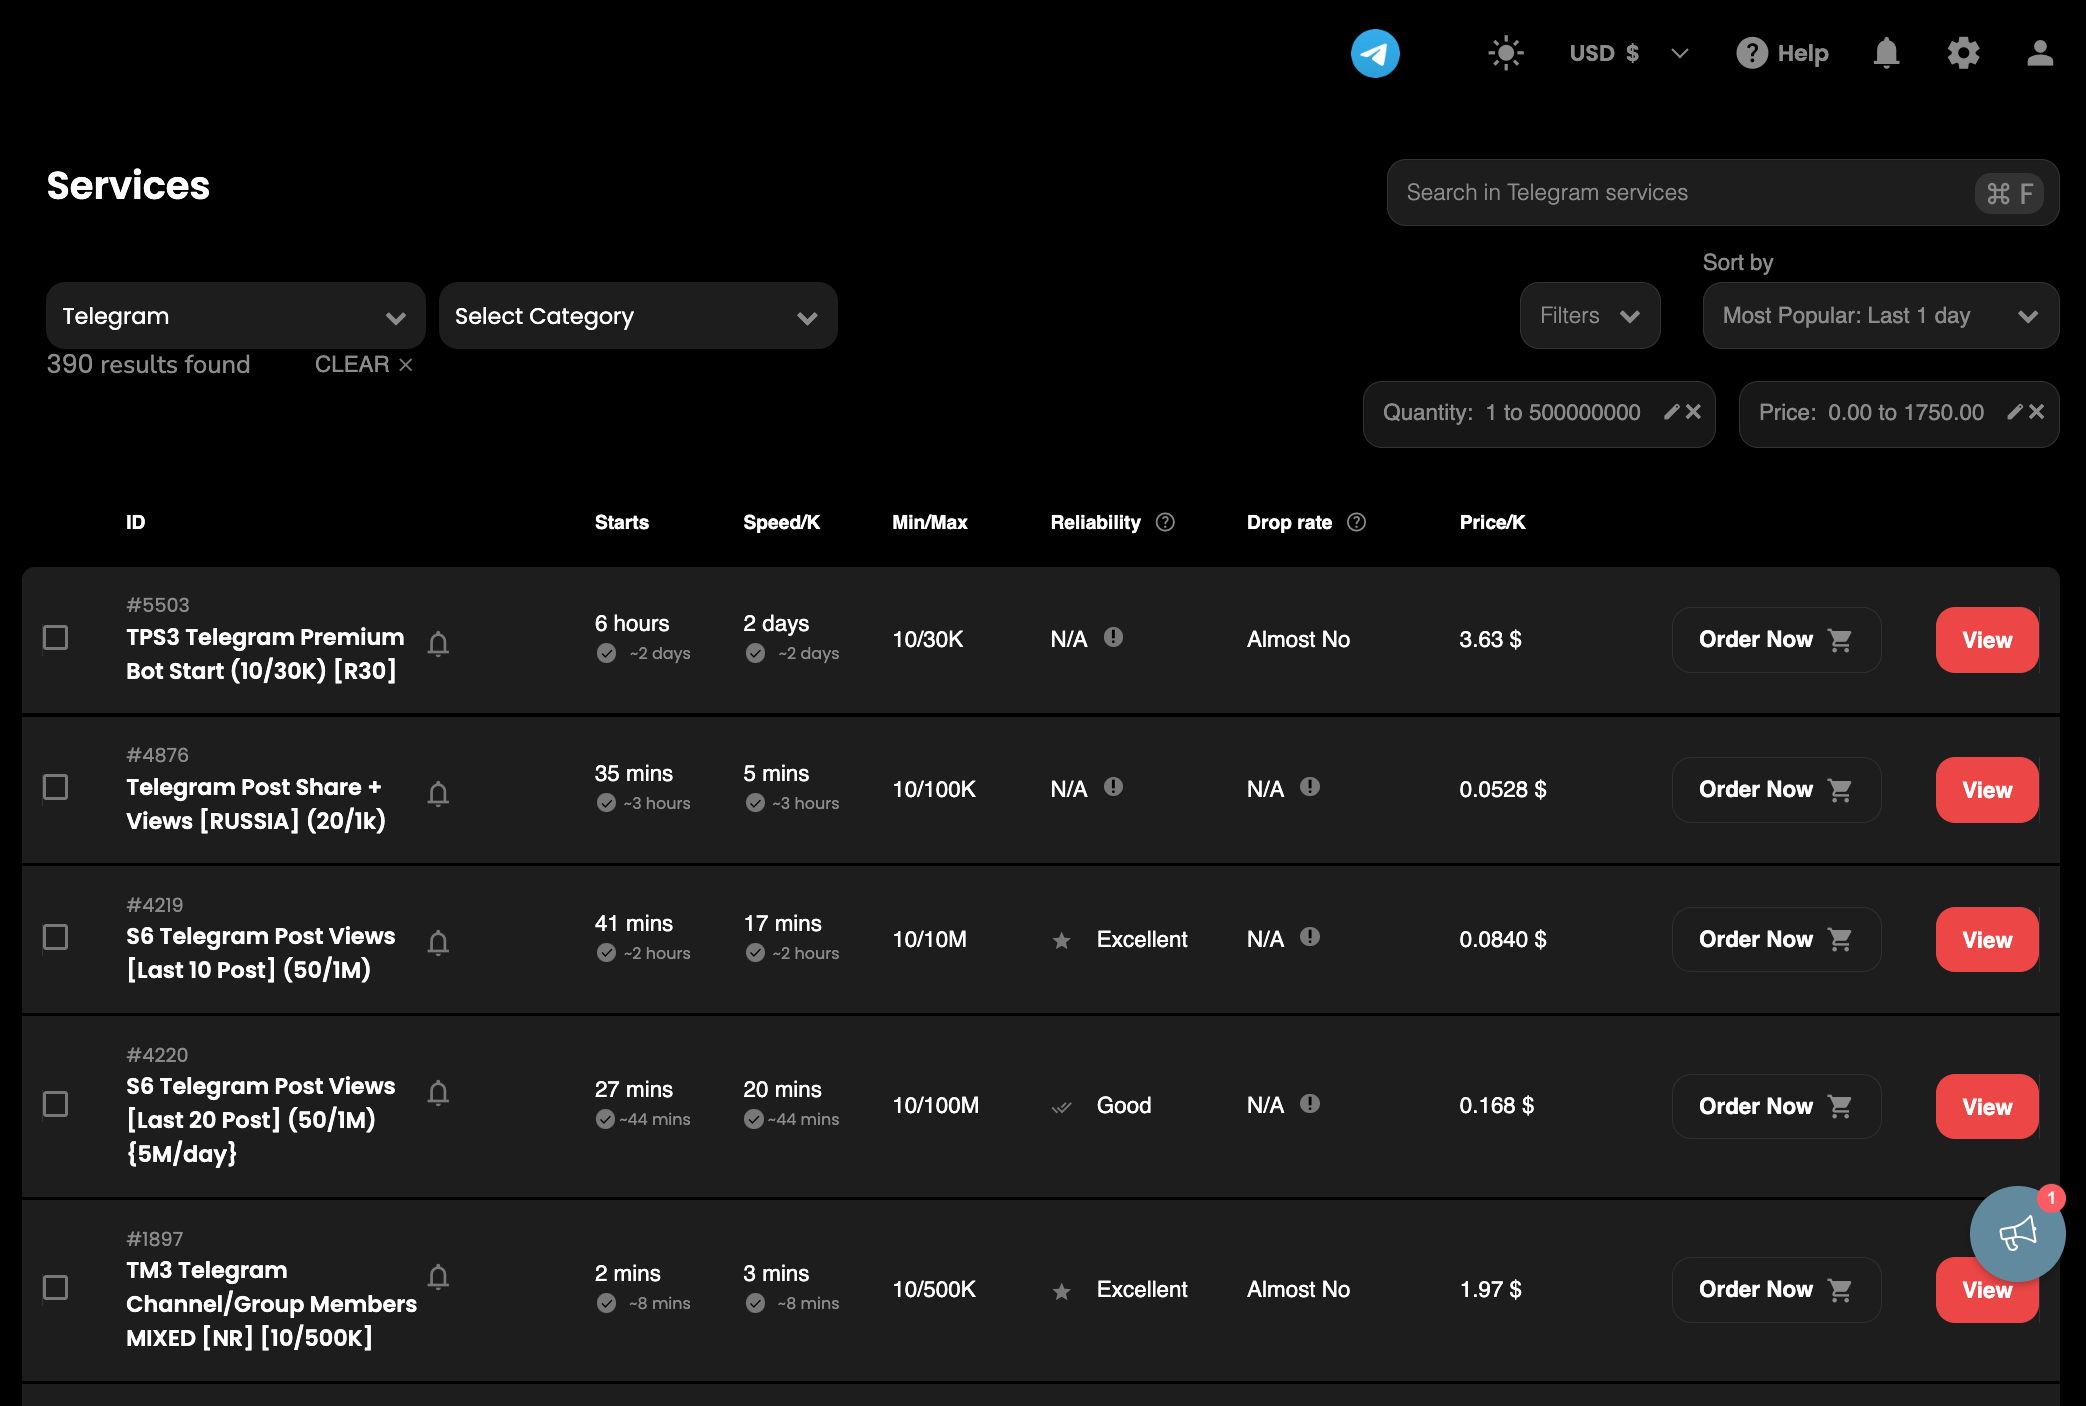The width and height of the screenshot is (2086, 1406).
Task: Sort by the Price/K column header
Action: [x=1492, y=522]
